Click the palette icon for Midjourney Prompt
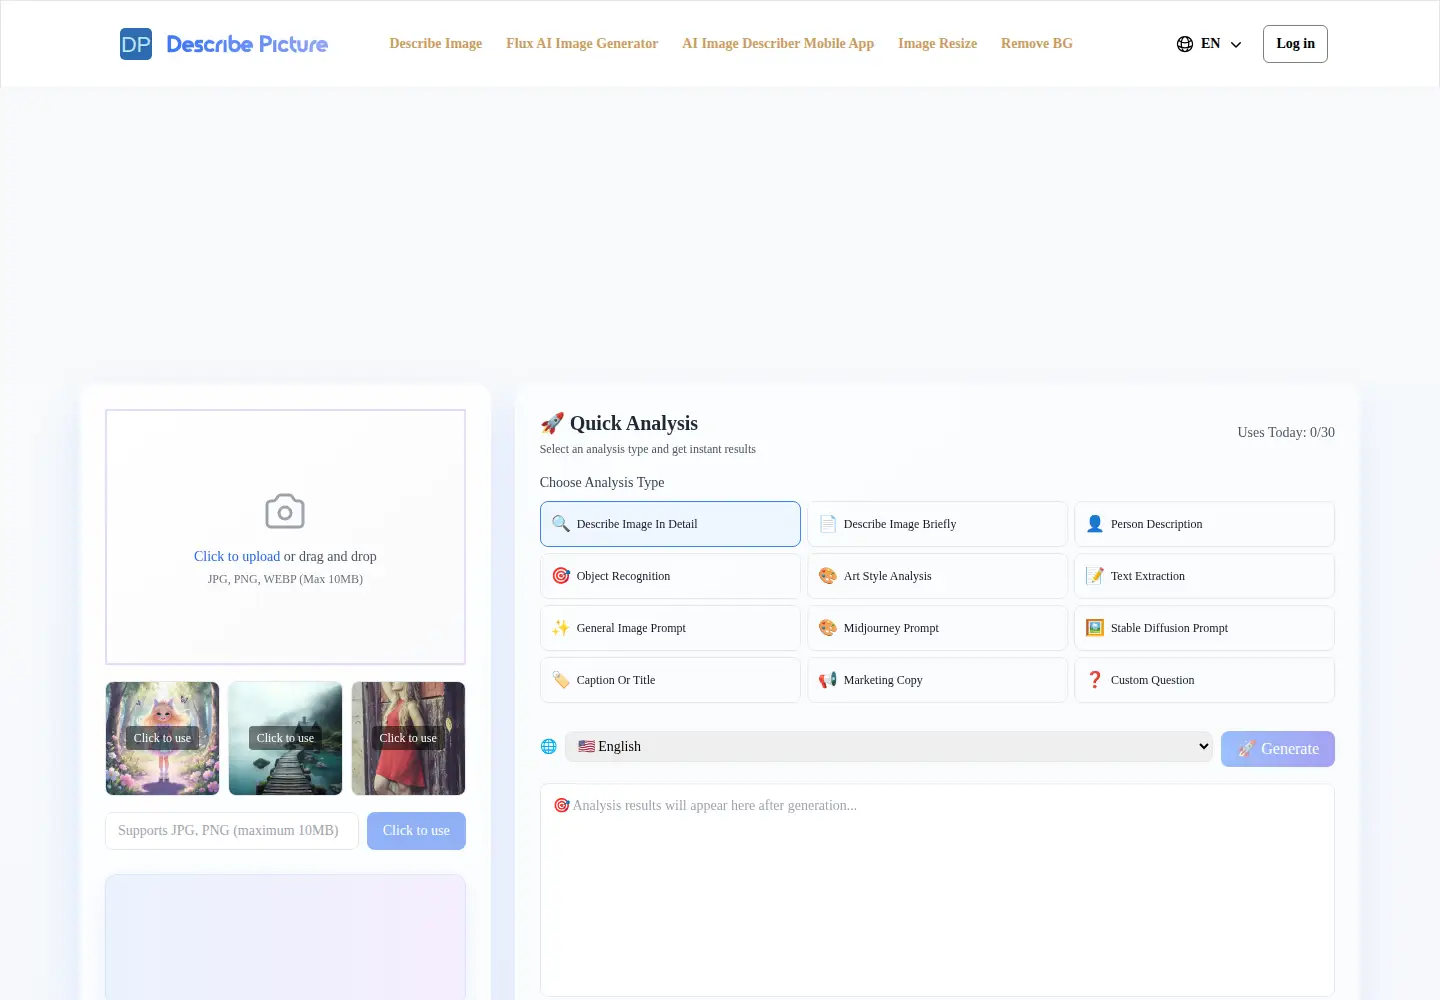Viewport: 1440px width, 1000px height. pyautogui.click(x=828, y=628)
